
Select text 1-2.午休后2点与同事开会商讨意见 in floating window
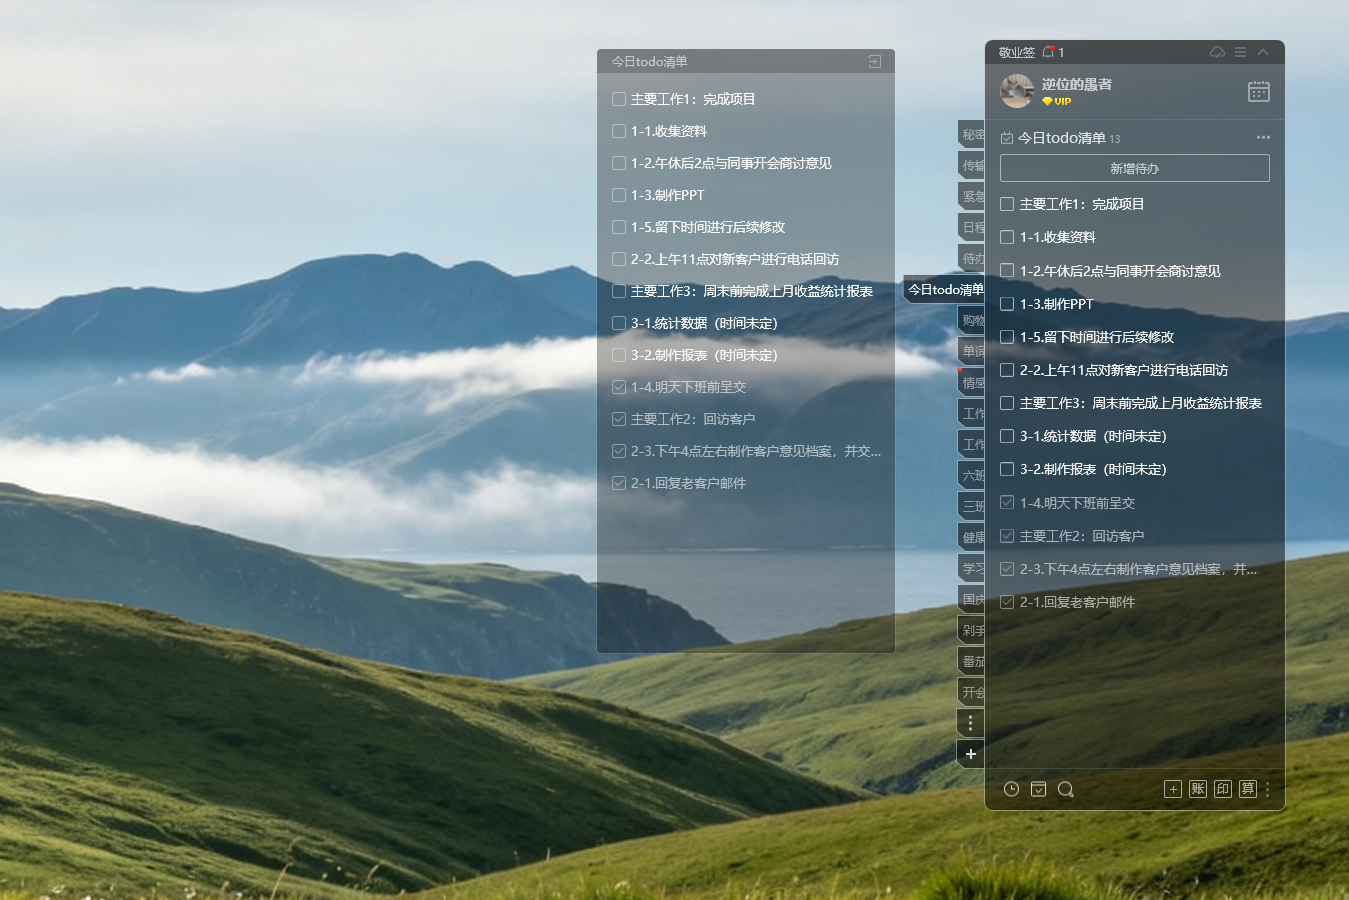[x=731, y=163]
